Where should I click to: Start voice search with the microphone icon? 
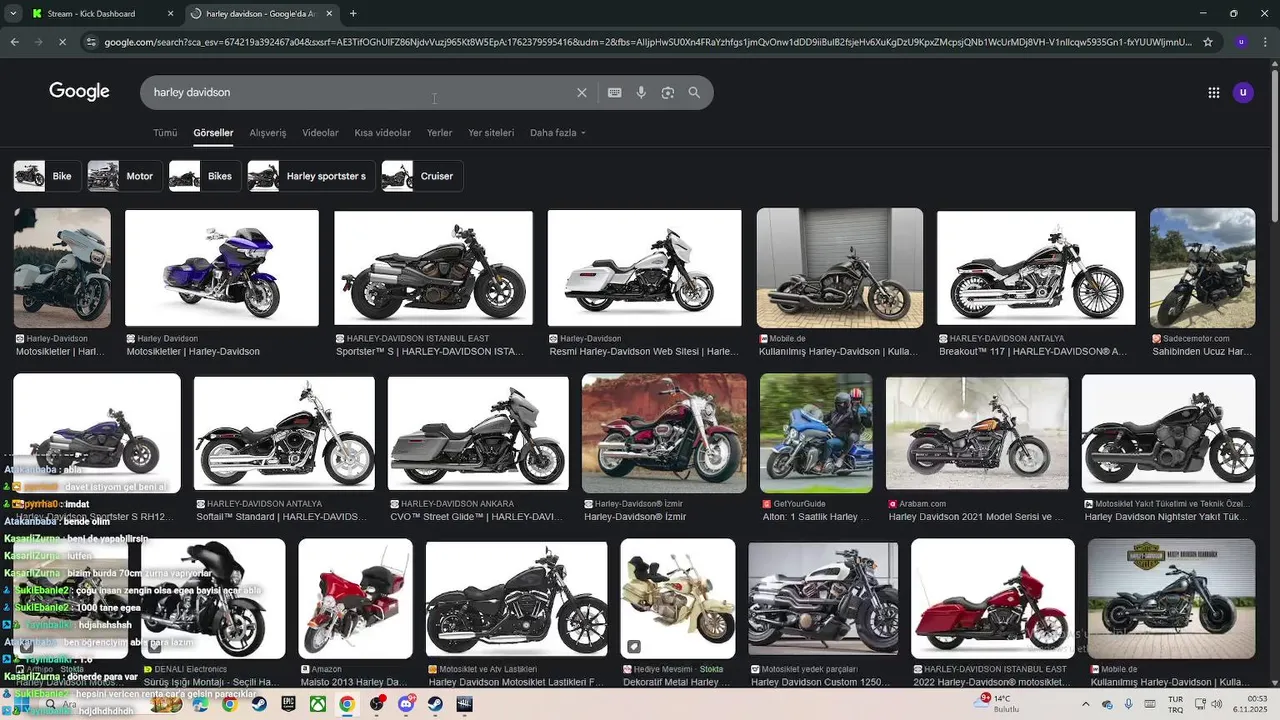point(641,92)
